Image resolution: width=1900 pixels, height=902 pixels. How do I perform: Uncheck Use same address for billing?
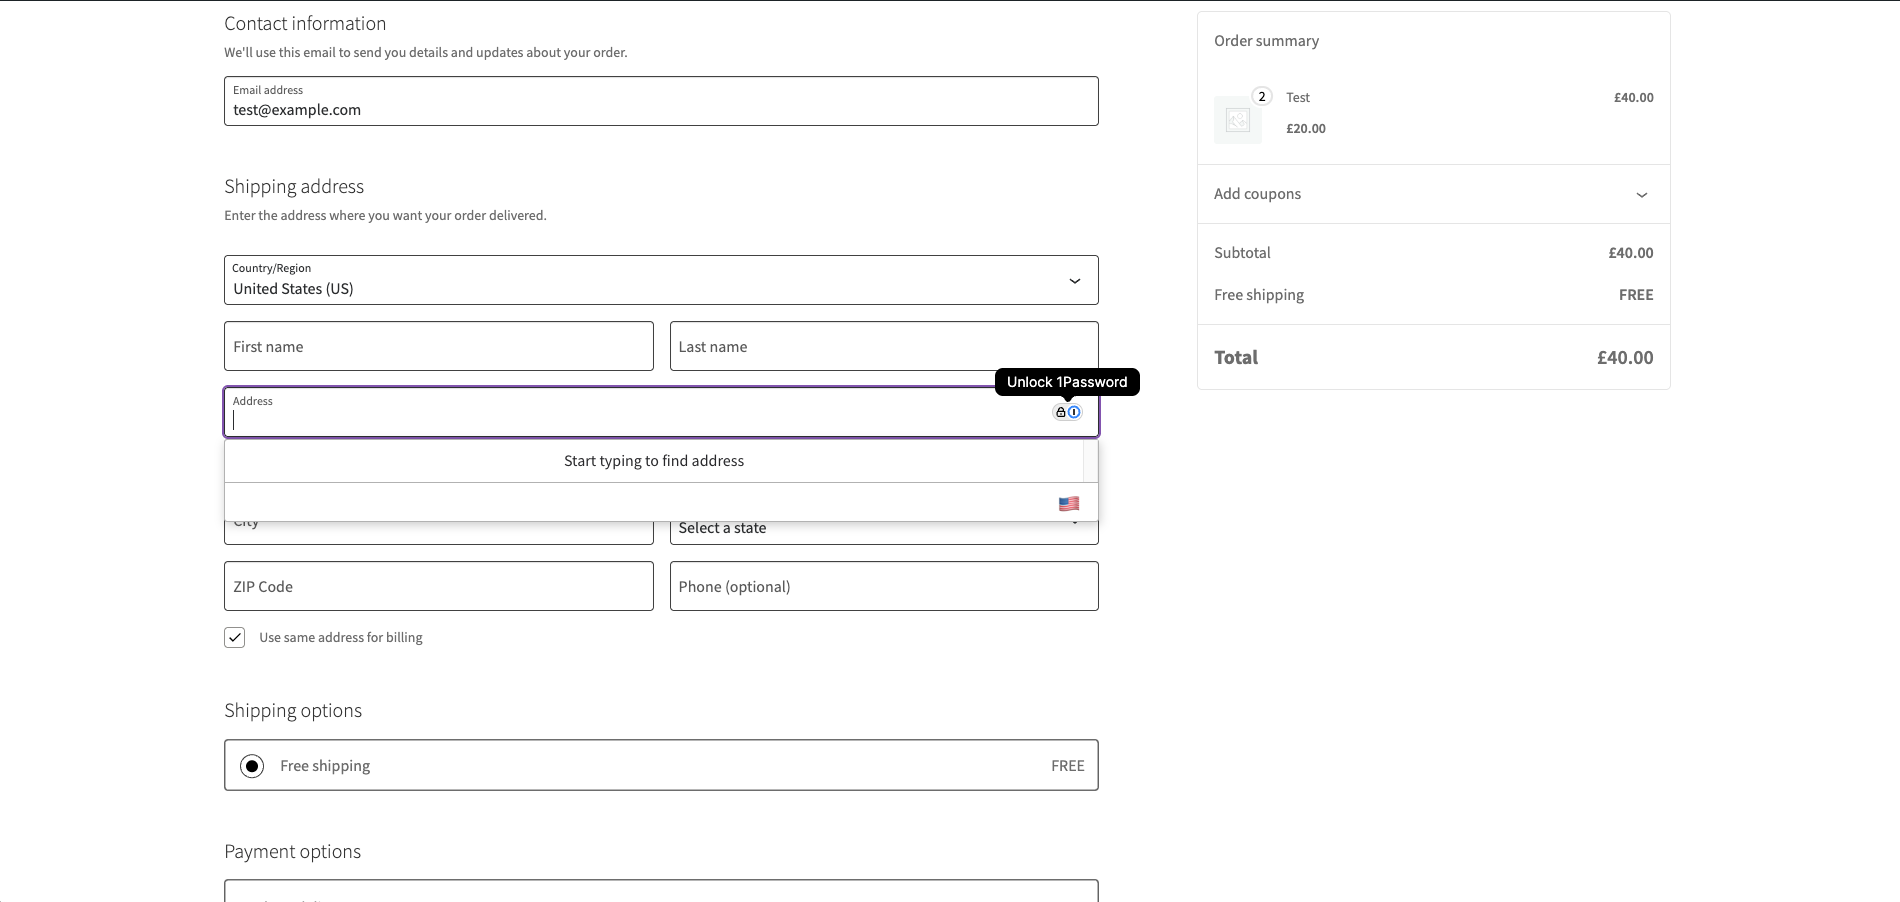234,637
